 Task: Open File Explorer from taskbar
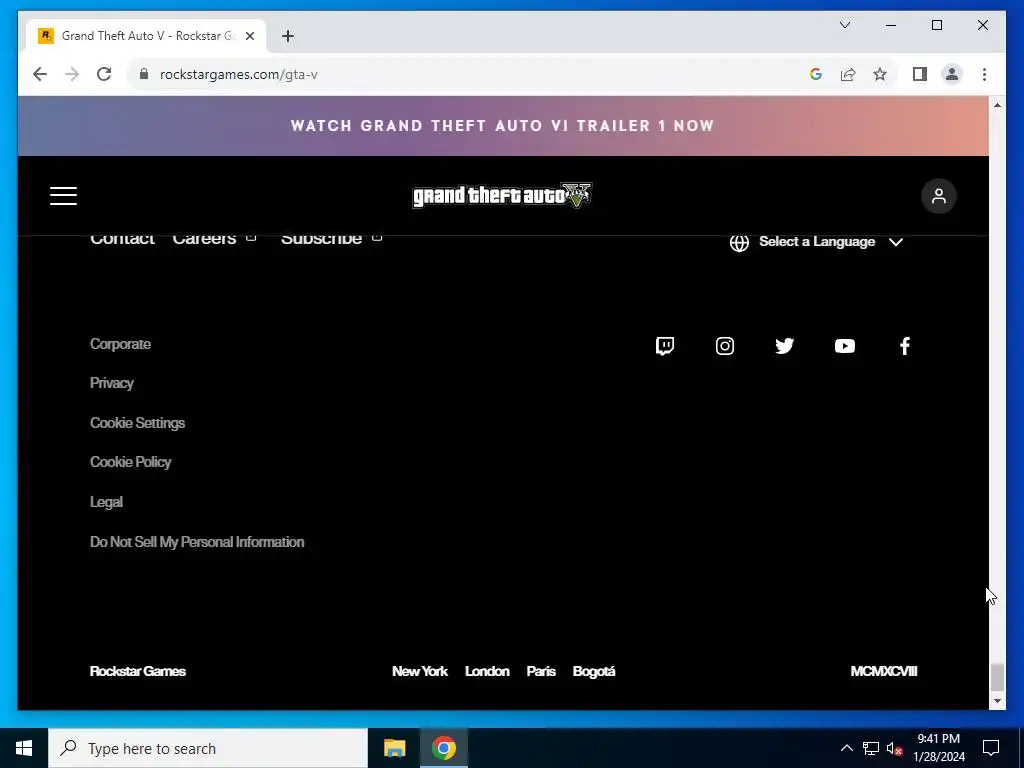[x=394, y=748]
